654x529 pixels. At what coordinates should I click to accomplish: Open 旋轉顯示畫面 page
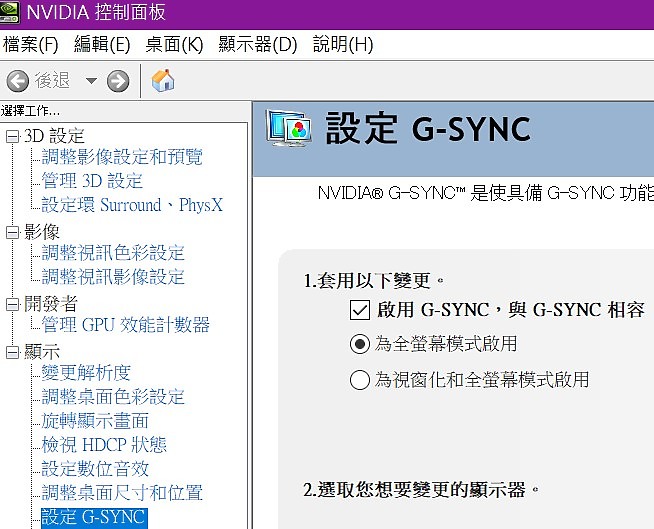coord(95,421)
